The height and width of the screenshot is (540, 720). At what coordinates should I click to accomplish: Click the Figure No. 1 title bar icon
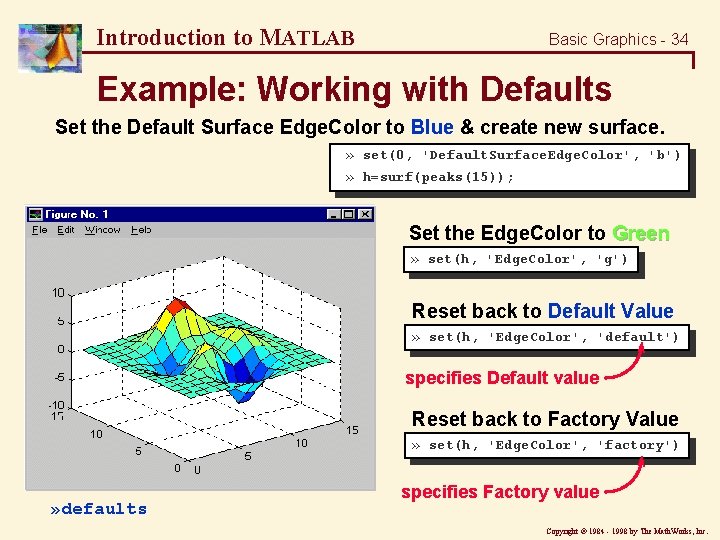pos(35,214)
